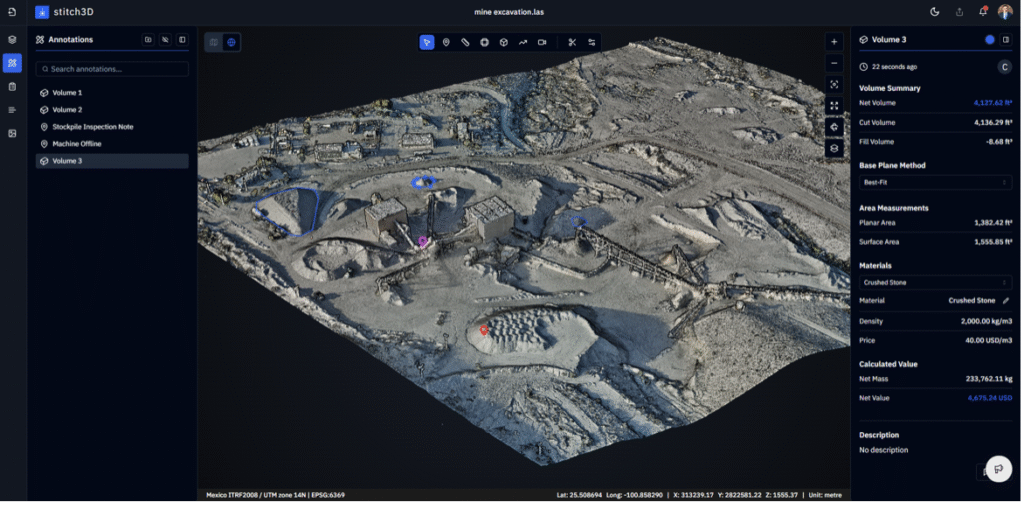
Task: Click the '22 seconds ago' timestamp
Action: tap(893, 67)
